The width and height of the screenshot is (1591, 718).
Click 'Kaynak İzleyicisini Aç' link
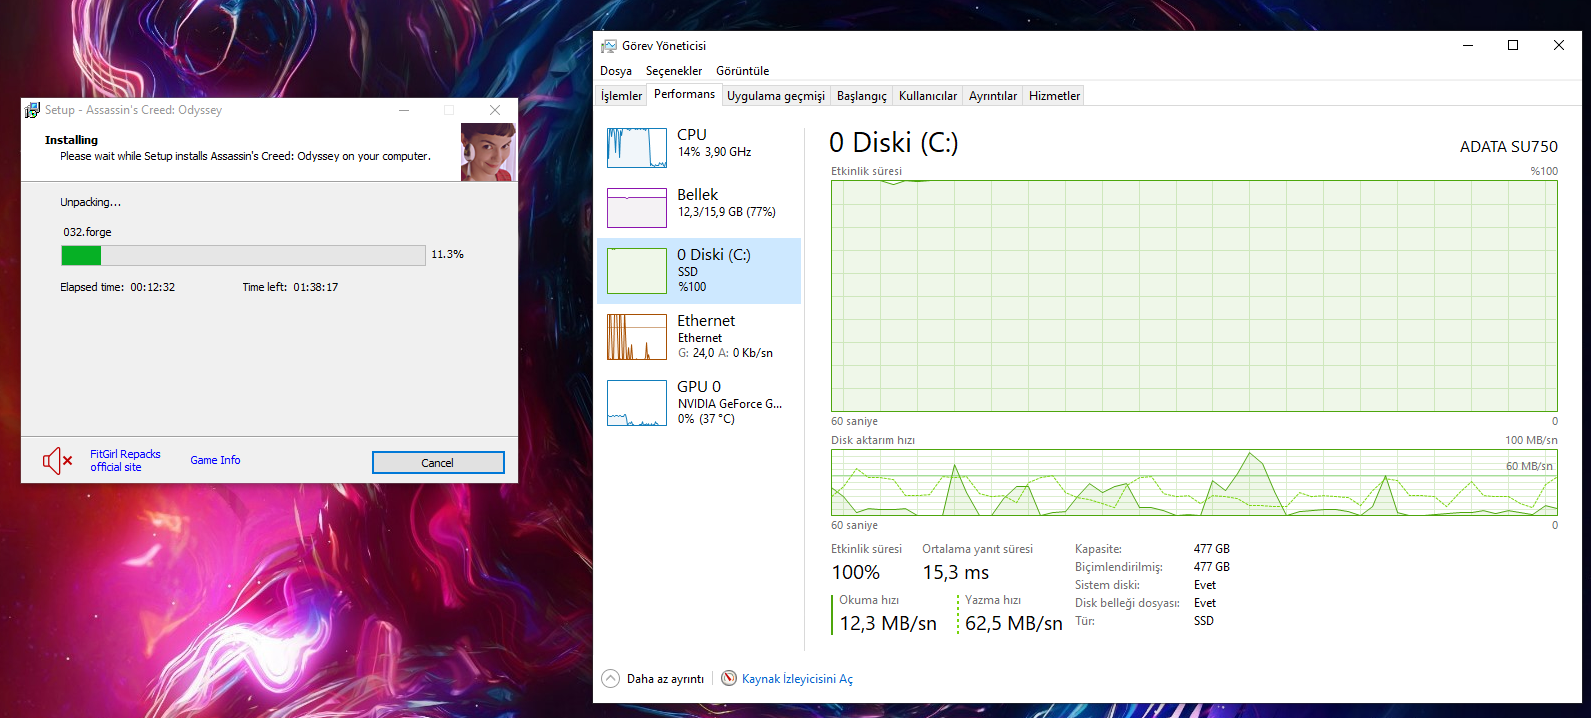click(x=797, y=679)
